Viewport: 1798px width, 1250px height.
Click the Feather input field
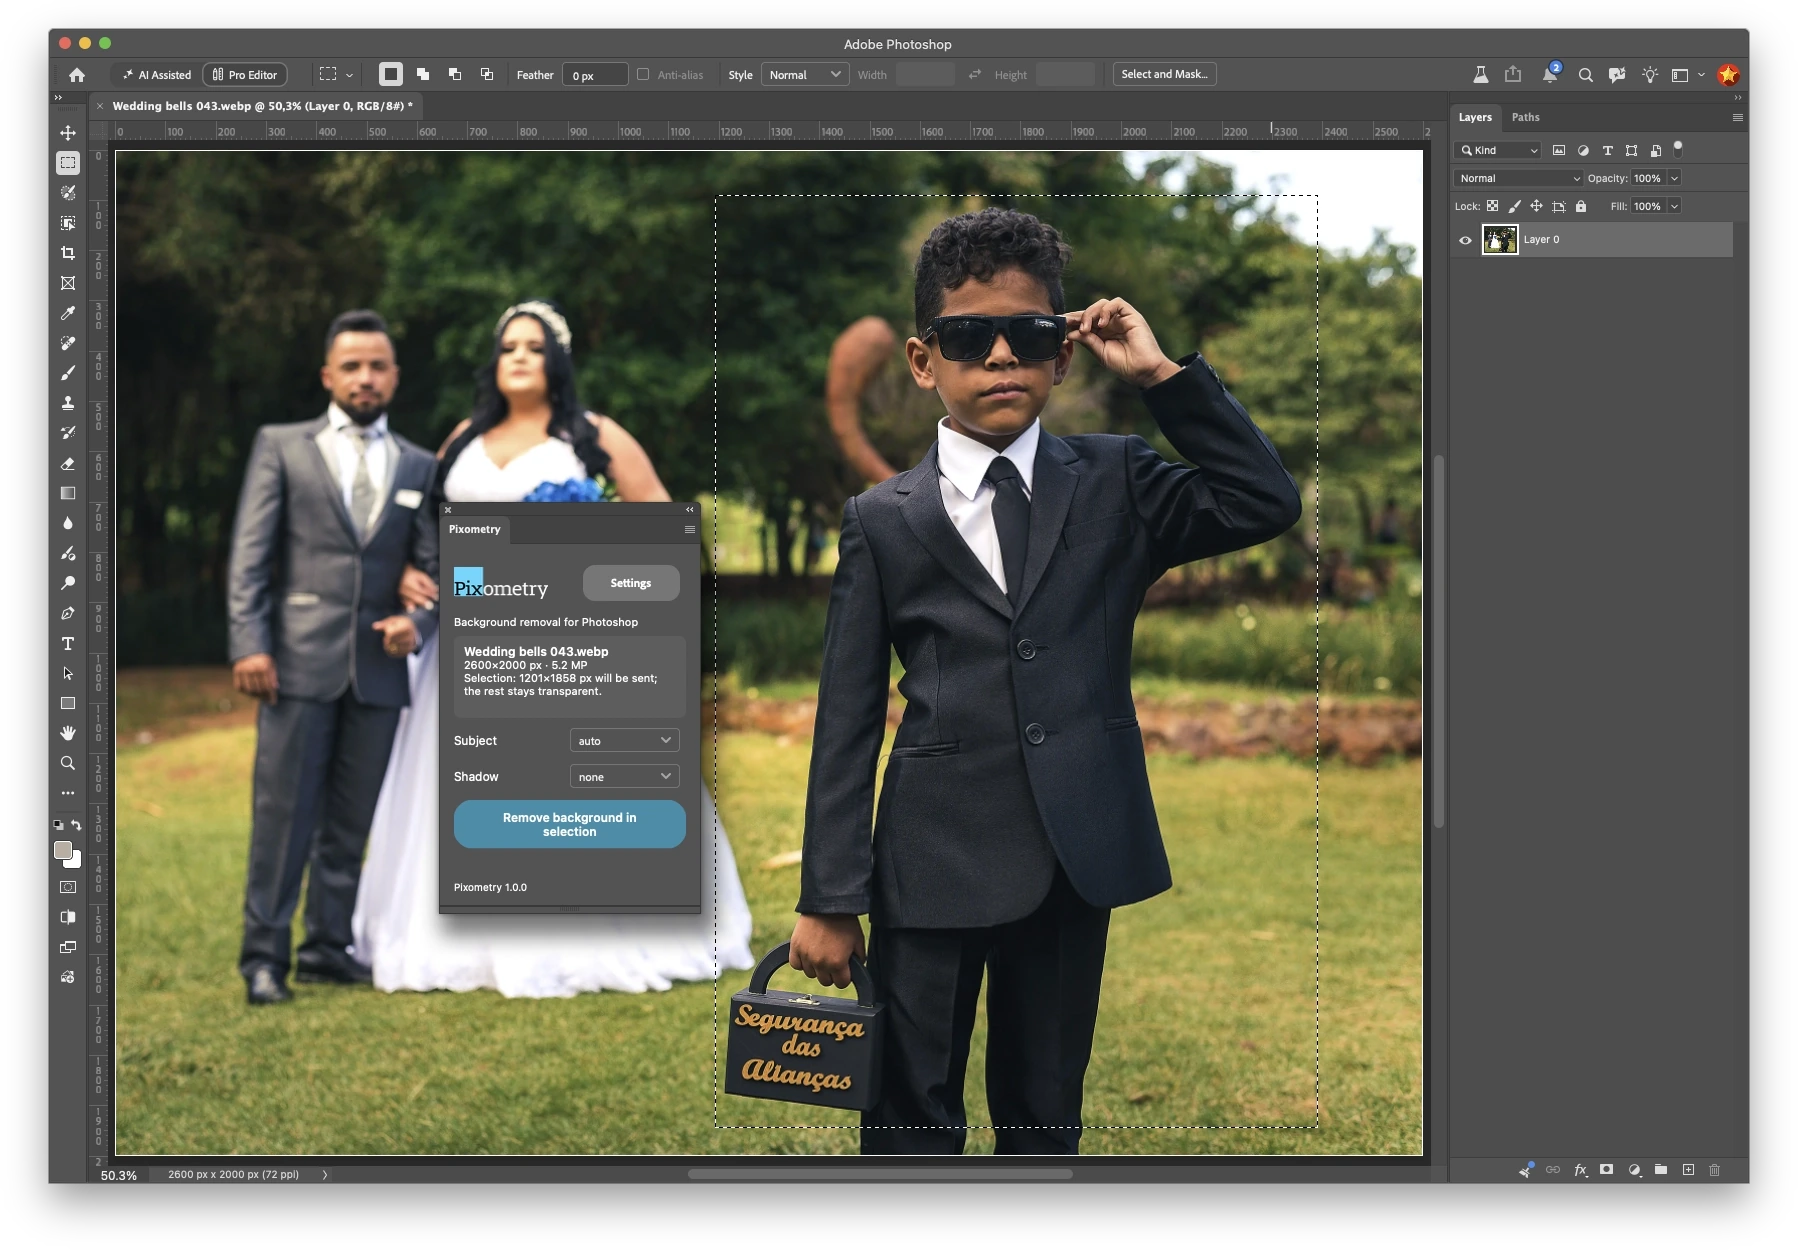(x=596, y=75)
